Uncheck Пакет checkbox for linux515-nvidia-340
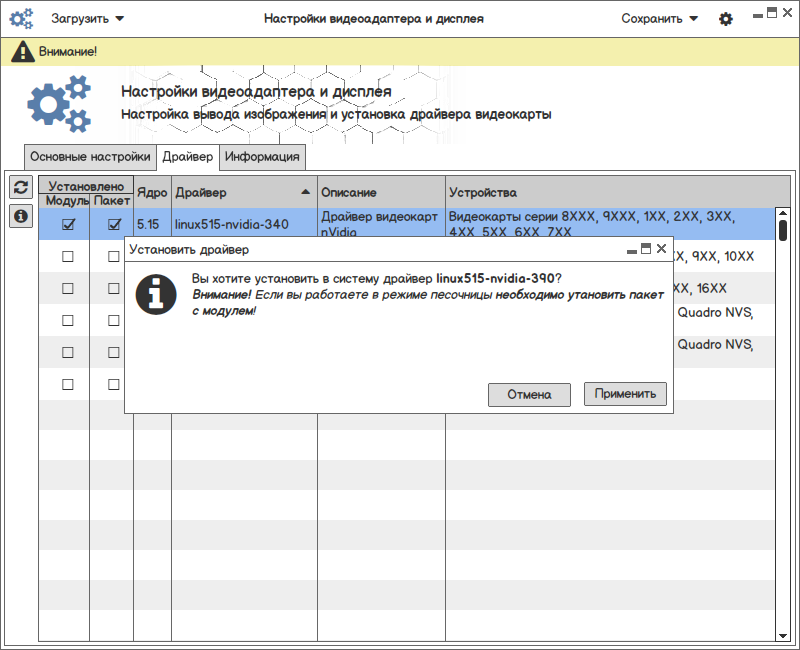The height and width of the screenshot is (650, 800). point(114,225)
